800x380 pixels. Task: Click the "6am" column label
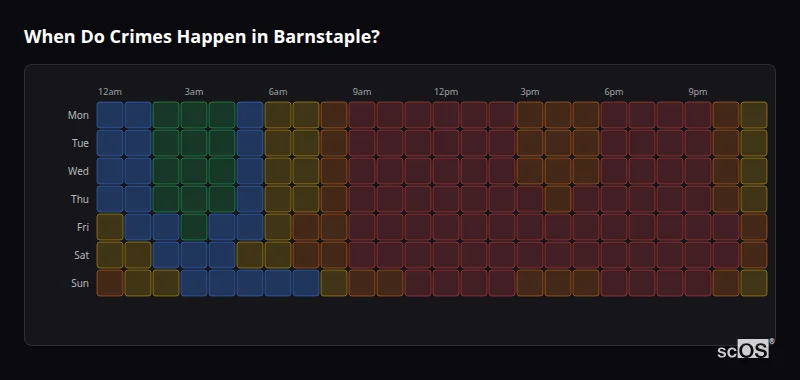278,92
